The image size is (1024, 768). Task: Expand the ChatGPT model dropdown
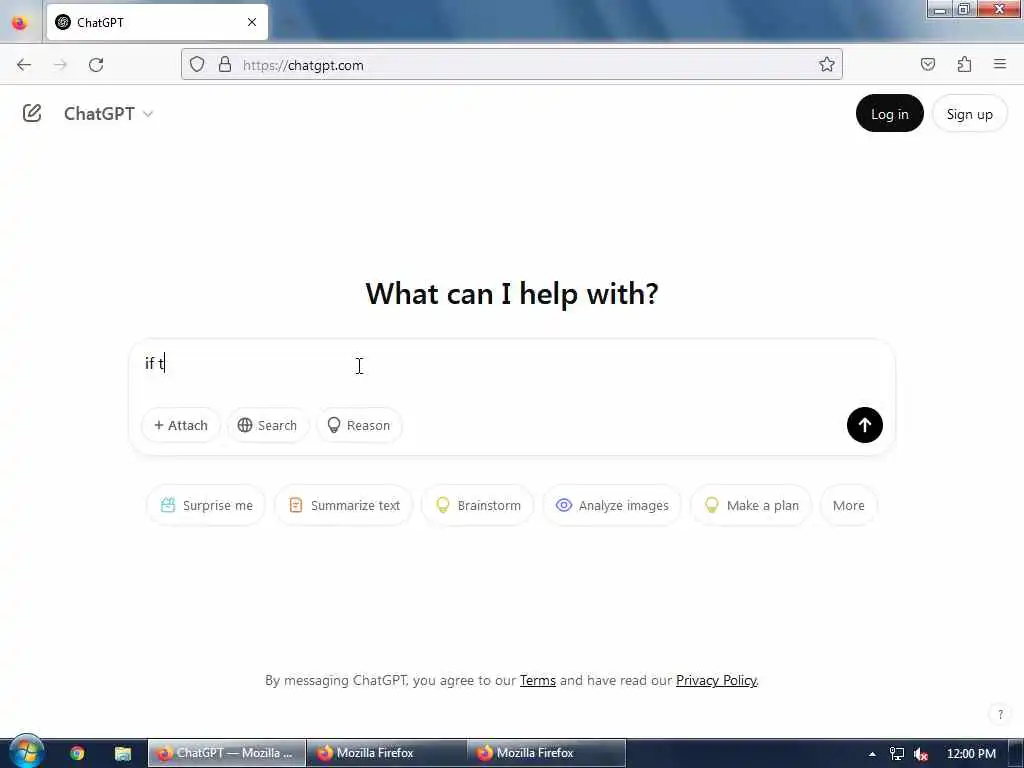tap(108, 114)
